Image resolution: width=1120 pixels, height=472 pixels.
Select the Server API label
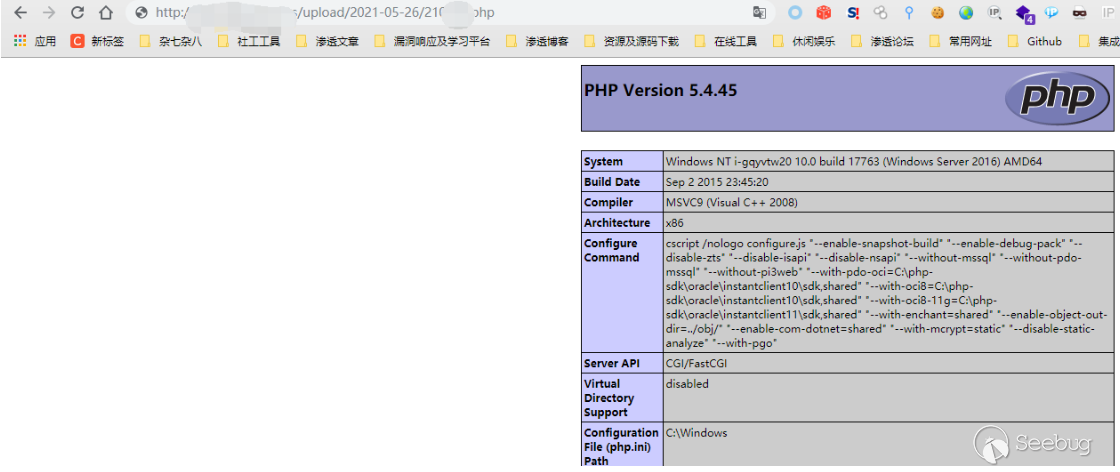pos(622,363)
